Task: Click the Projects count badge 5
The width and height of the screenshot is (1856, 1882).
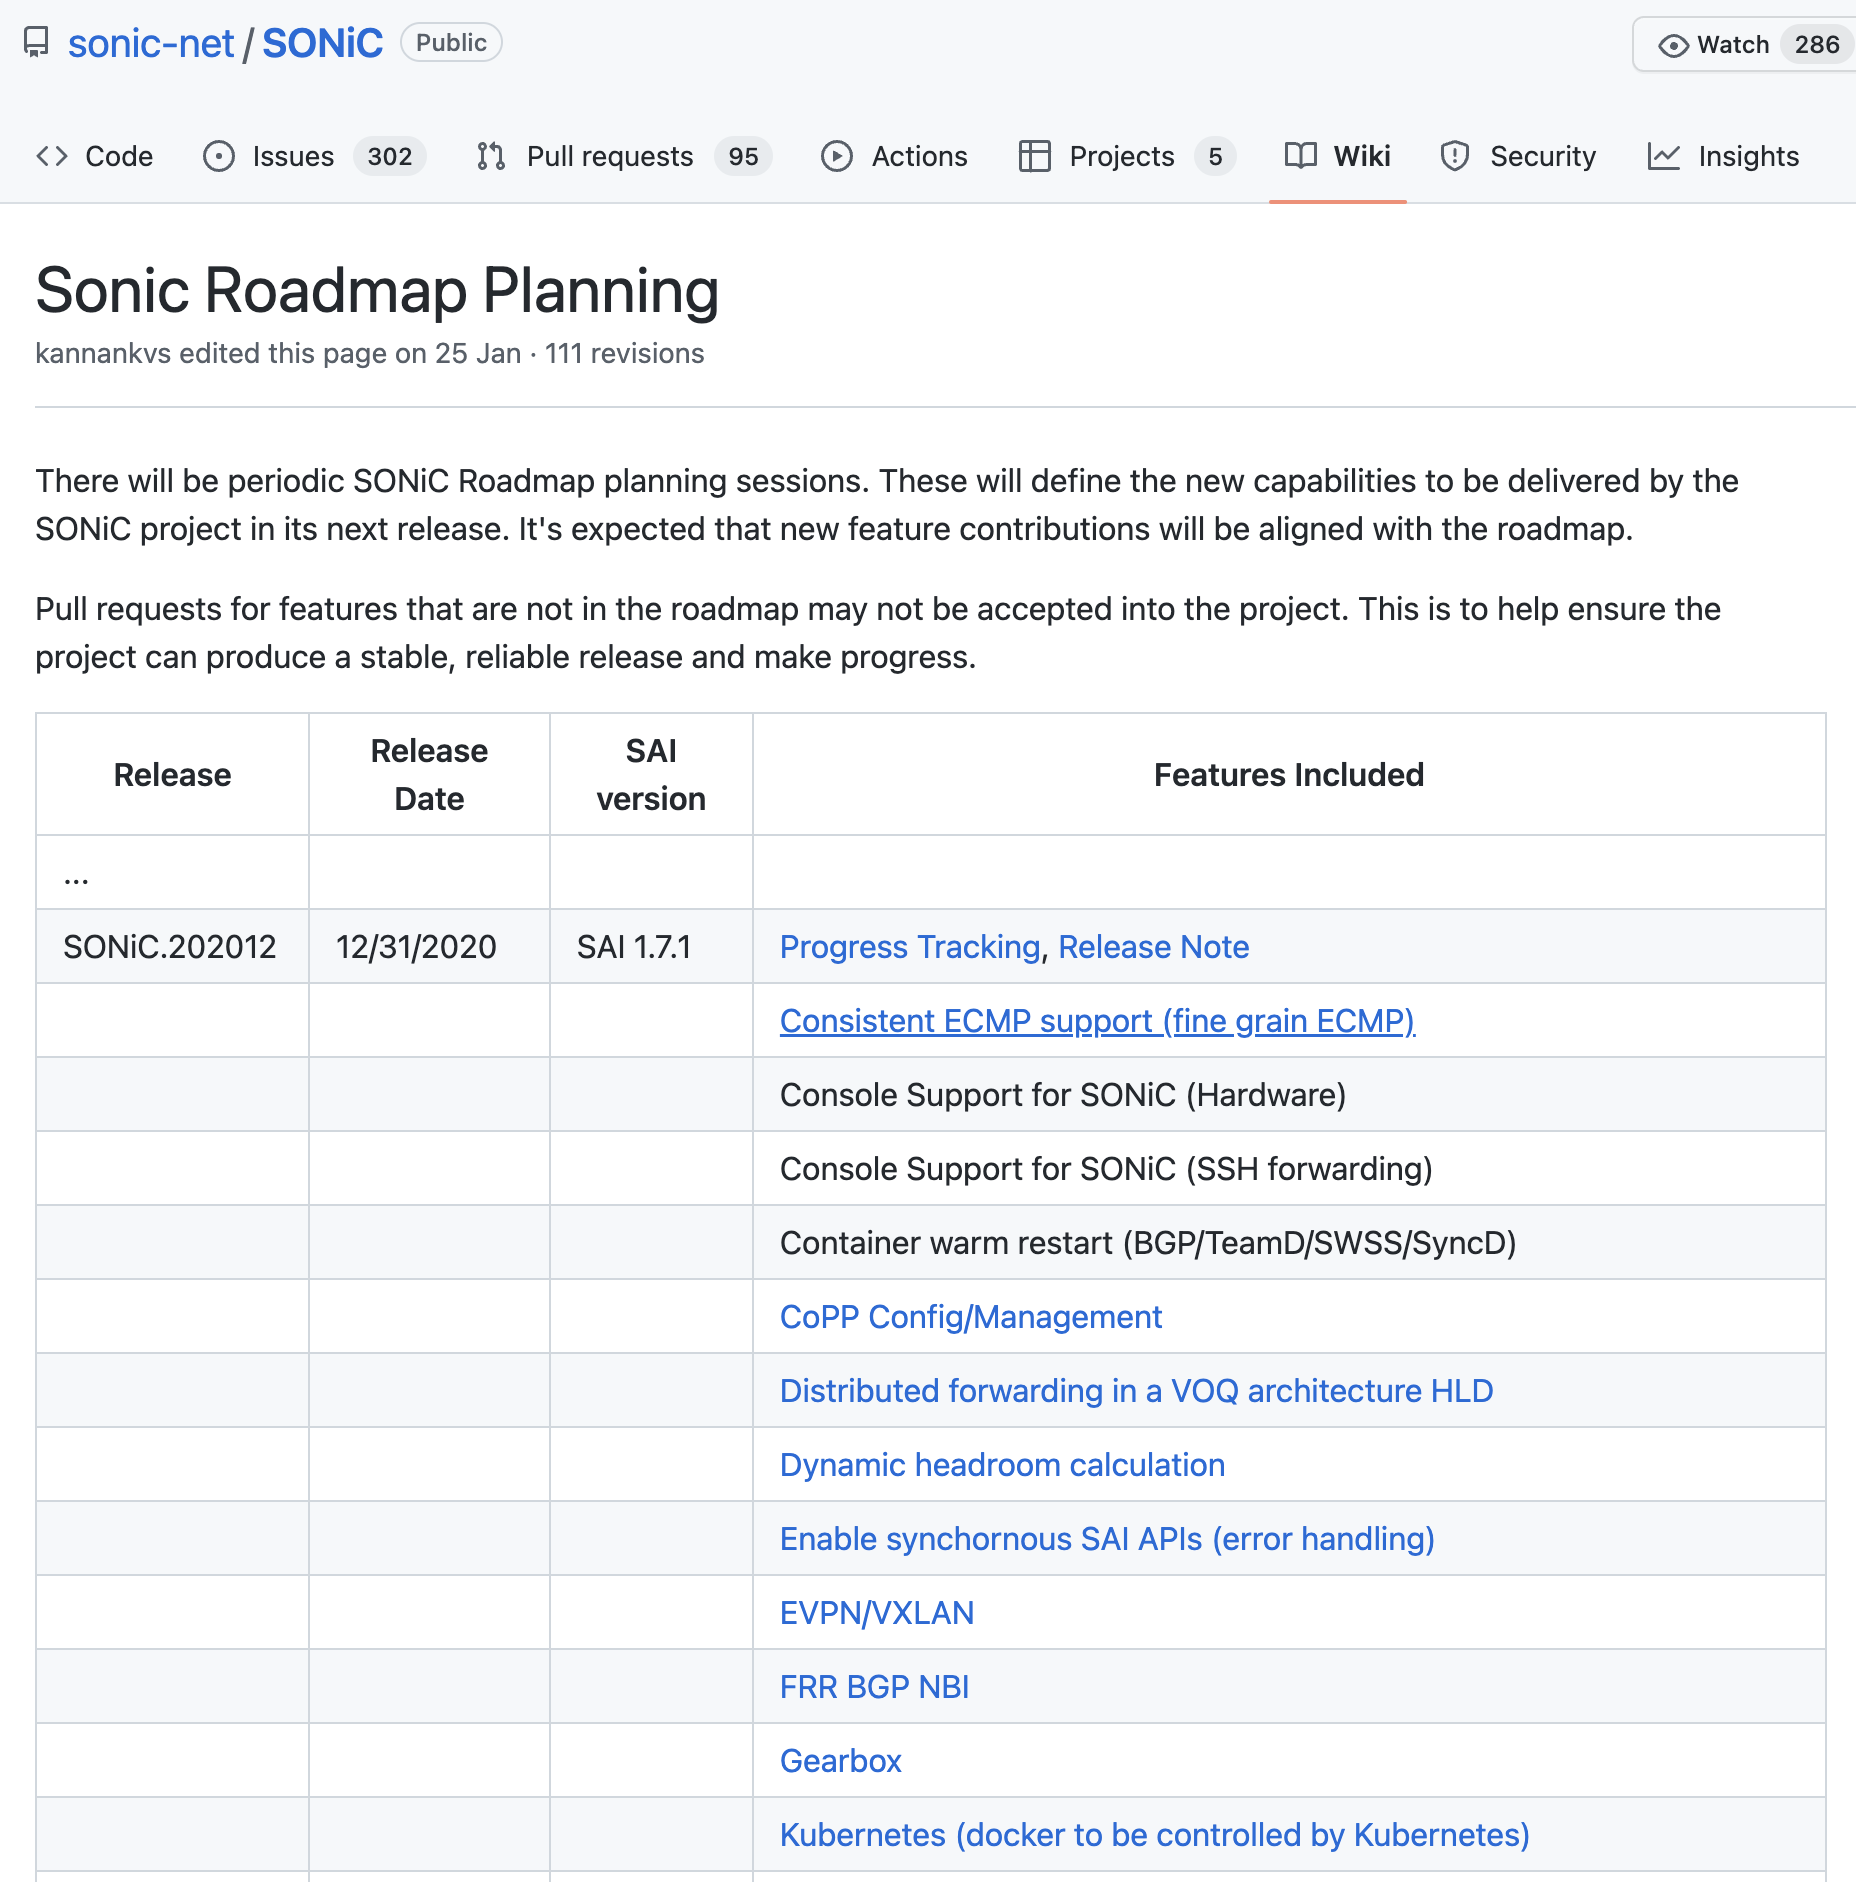Action: [1215, 156]
